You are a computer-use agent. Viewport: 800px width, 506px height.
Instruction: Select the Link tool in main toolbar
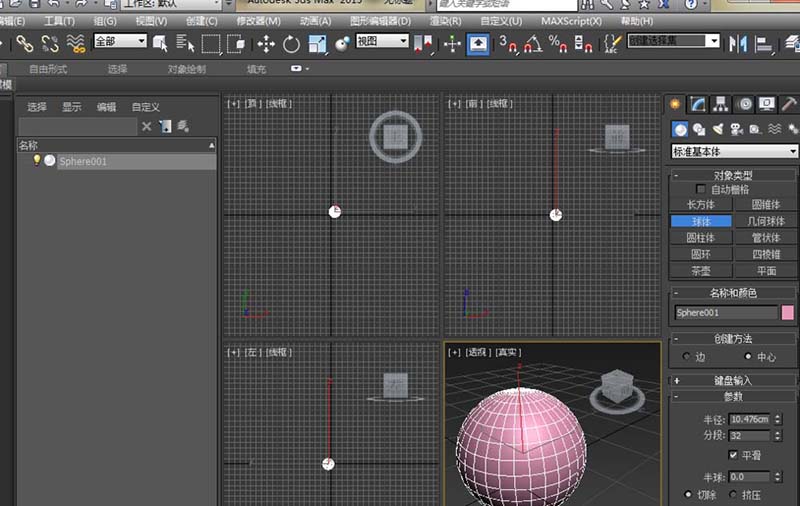(x=24, y=44)
